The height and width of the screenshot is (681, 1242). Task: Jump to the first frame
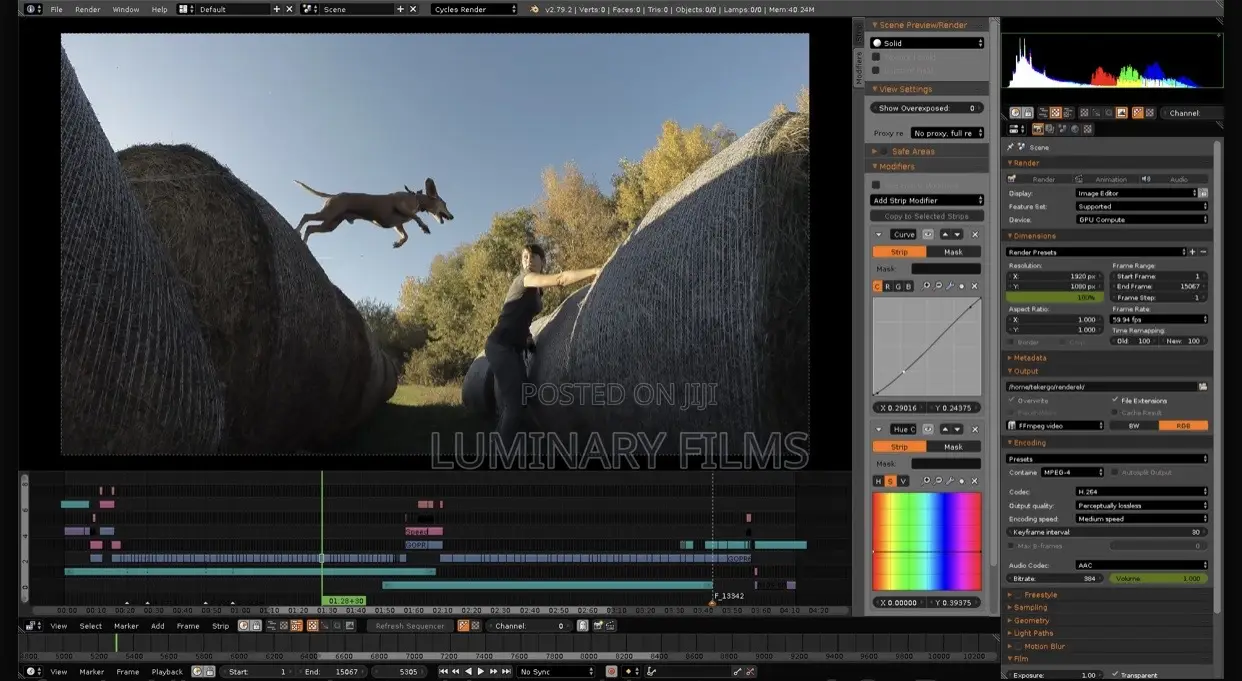point(444,672)
